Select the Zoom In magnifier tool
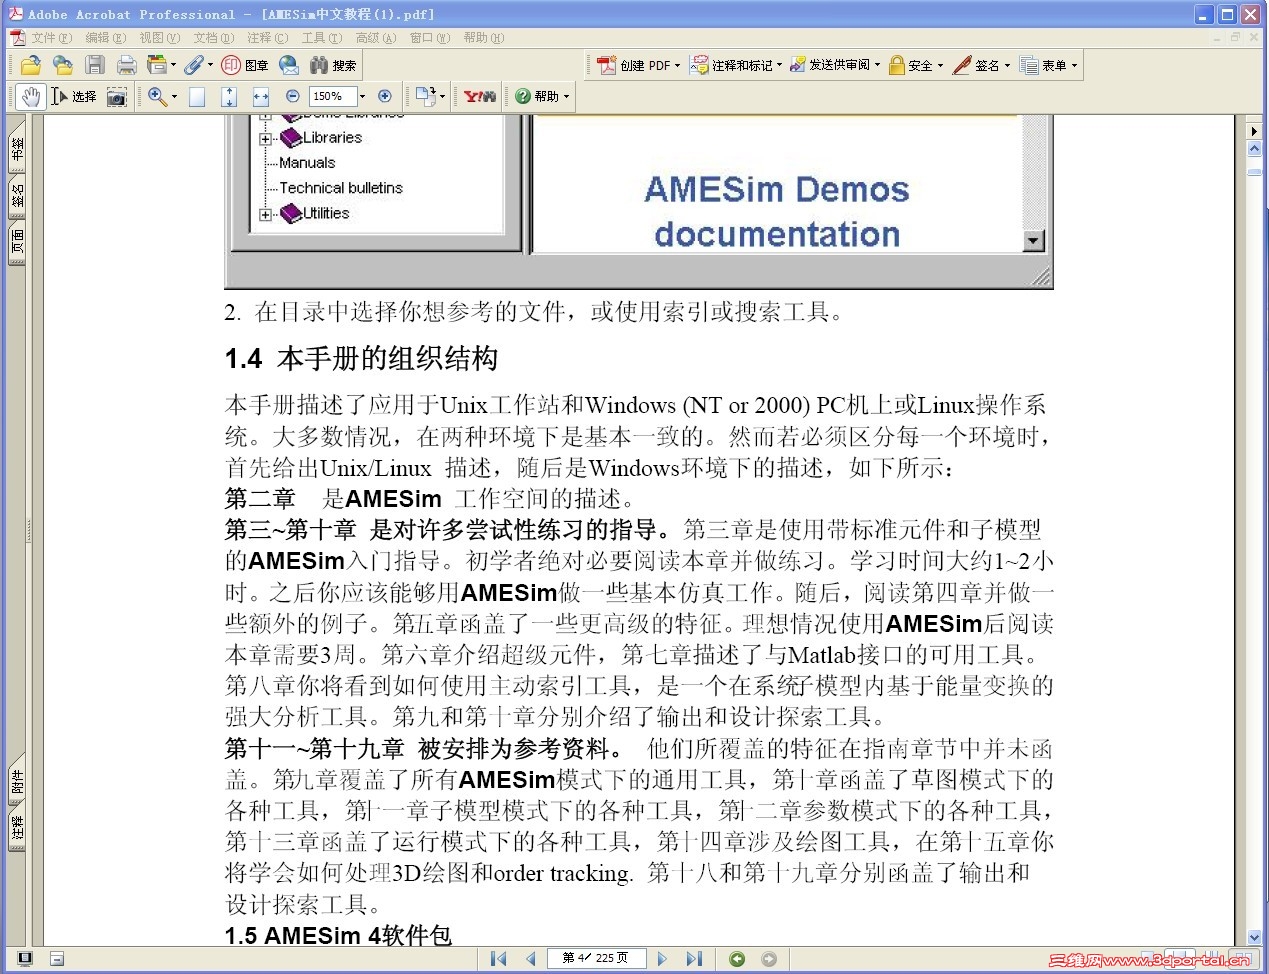 click(x=157, y=96)
